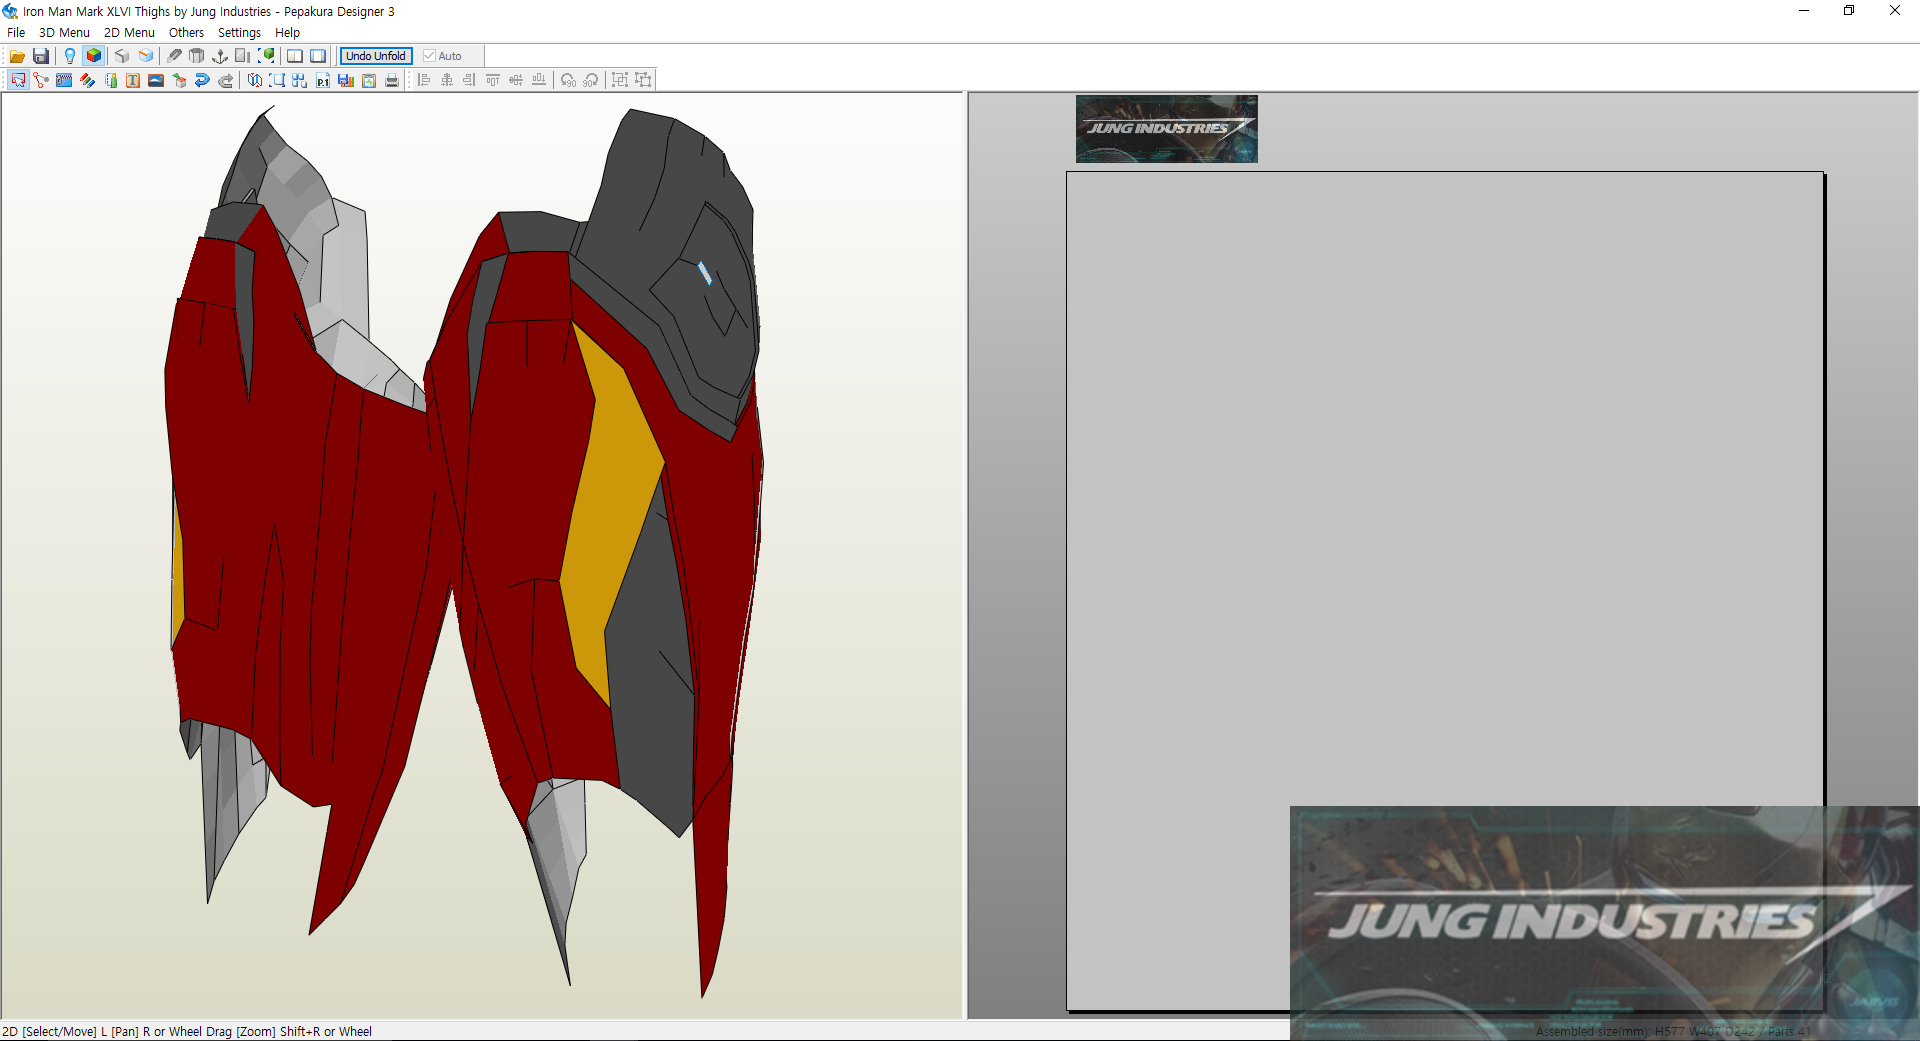Align parts to bottom icon

point(539,80)
